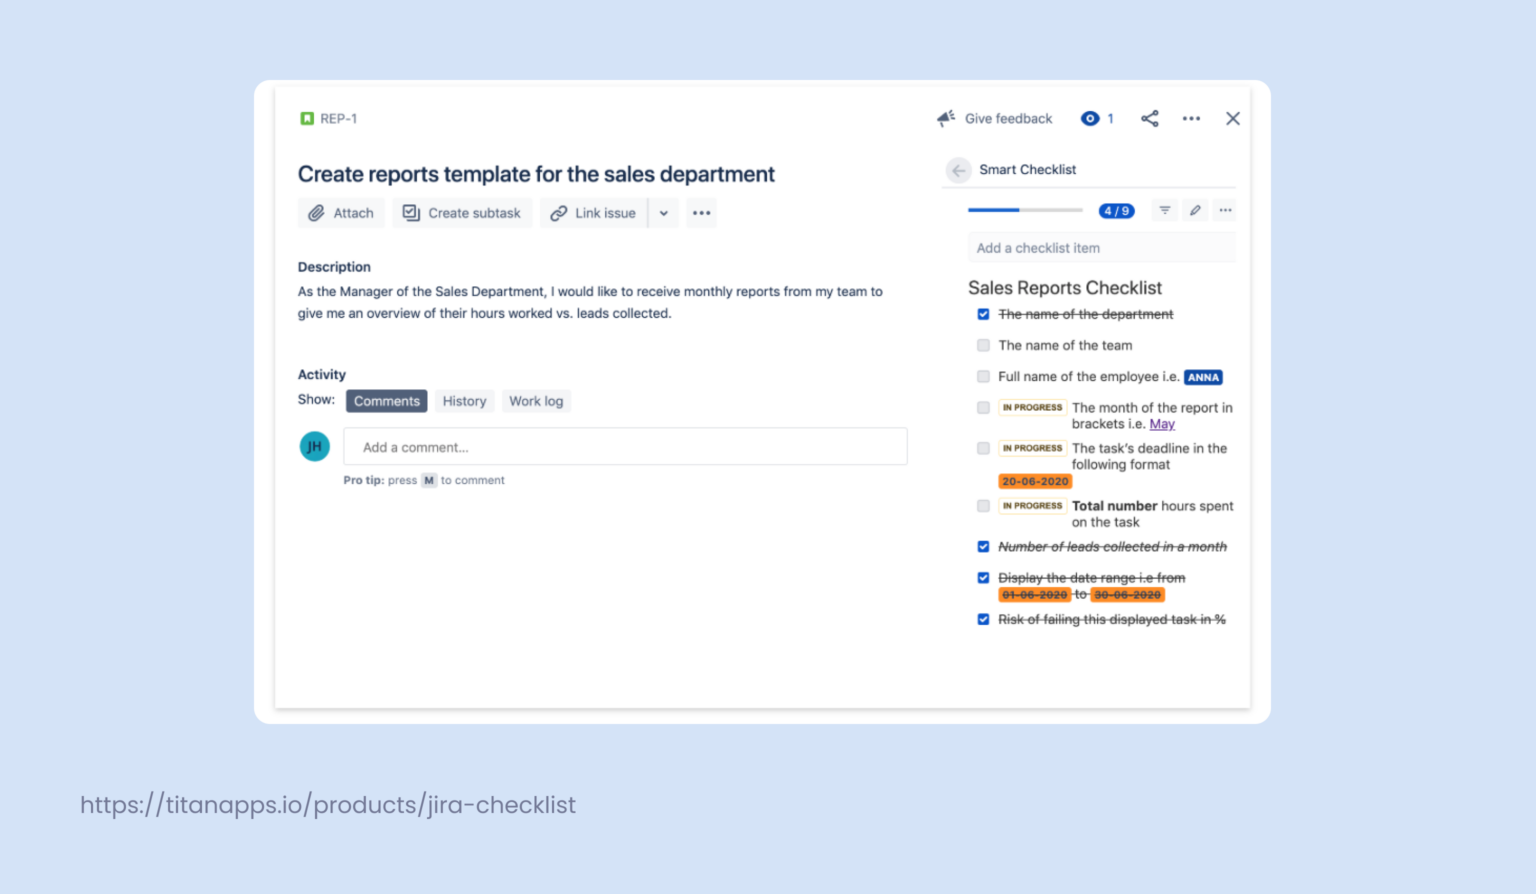Click the watchers eye icon
Viewport: 1536px width, 894px height.
click(x=1089, y=118)
